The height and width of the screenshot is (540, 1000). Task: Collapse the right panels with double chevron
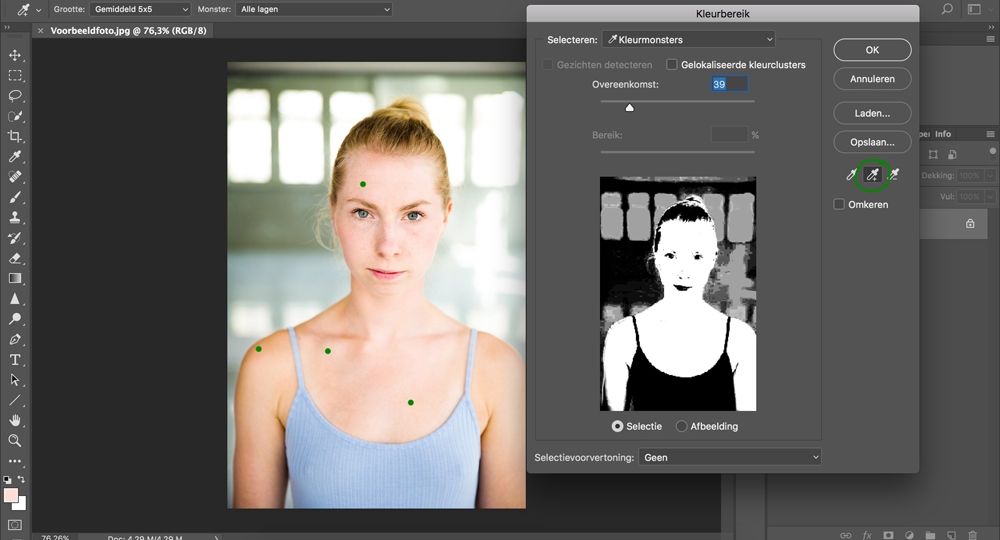coord(991,27)
